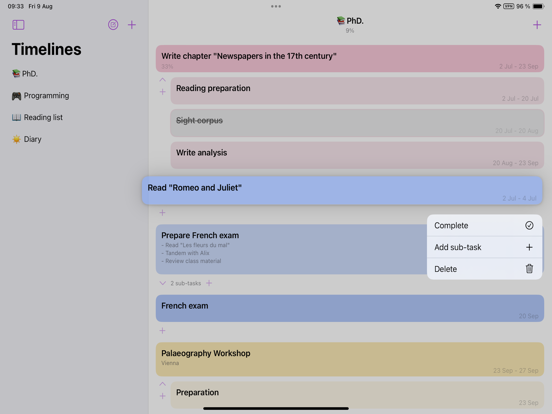Click the plus icon beside Add sub-task
This screenshot has width=552, height=414.
click(529, 247)
